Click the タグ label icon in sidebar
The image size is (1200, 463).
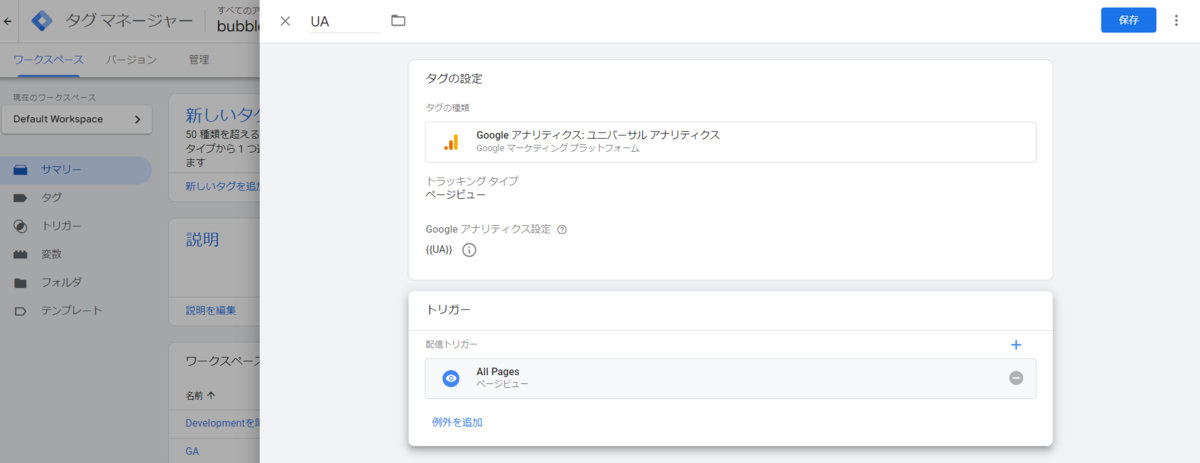(x=20, y=198)
